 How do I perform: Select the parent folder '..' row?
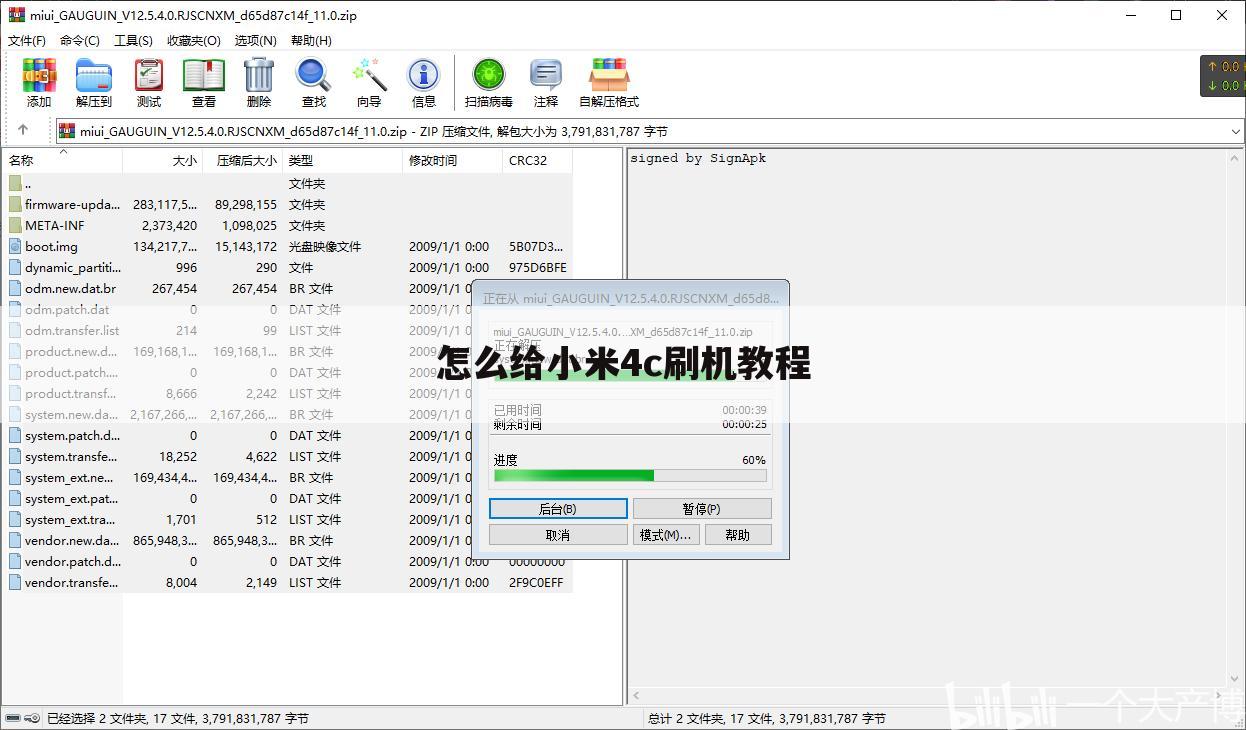[287, 183]
